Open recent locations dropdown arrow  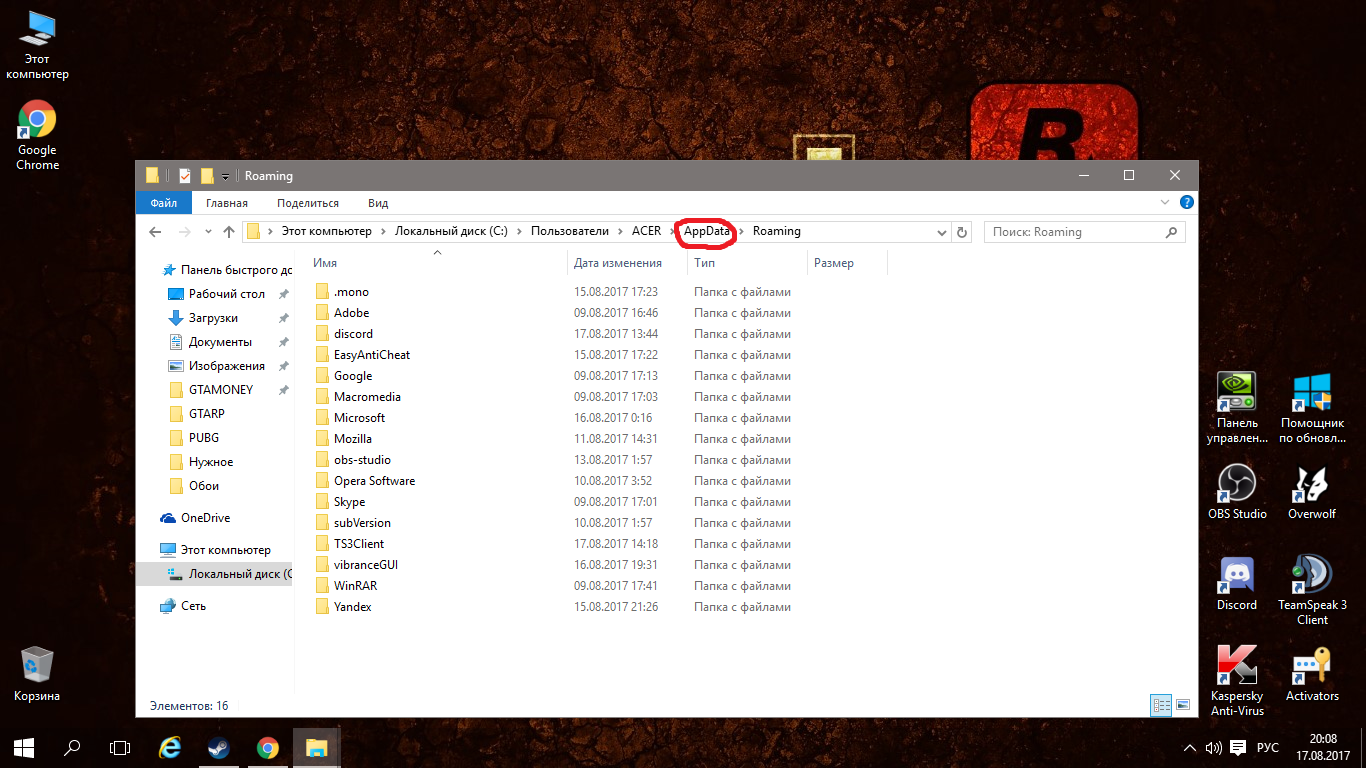[x=208, y=232]
